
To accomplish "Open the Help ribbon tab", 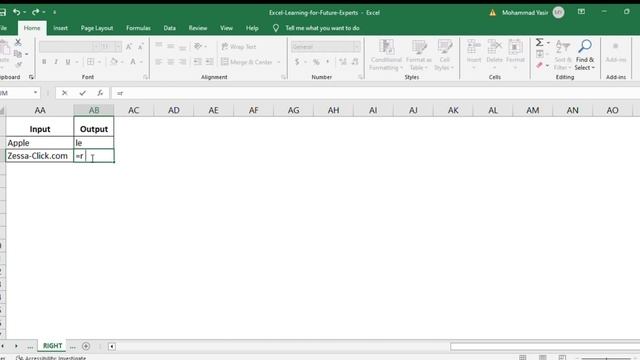I will coord(252,28).
